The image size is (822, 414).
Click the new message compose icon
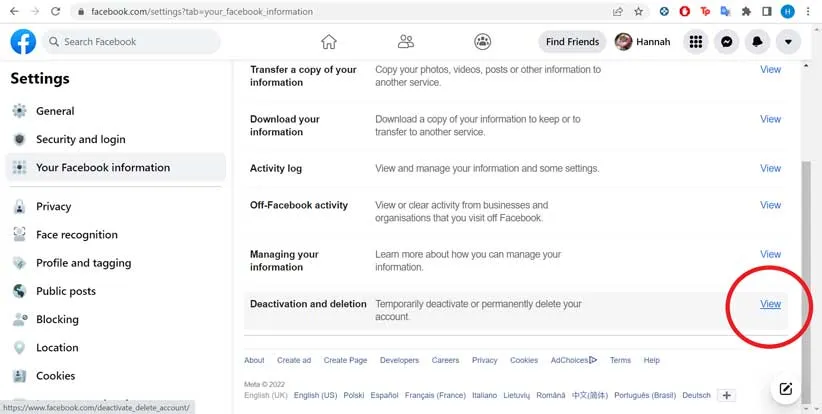click(785, 389)
